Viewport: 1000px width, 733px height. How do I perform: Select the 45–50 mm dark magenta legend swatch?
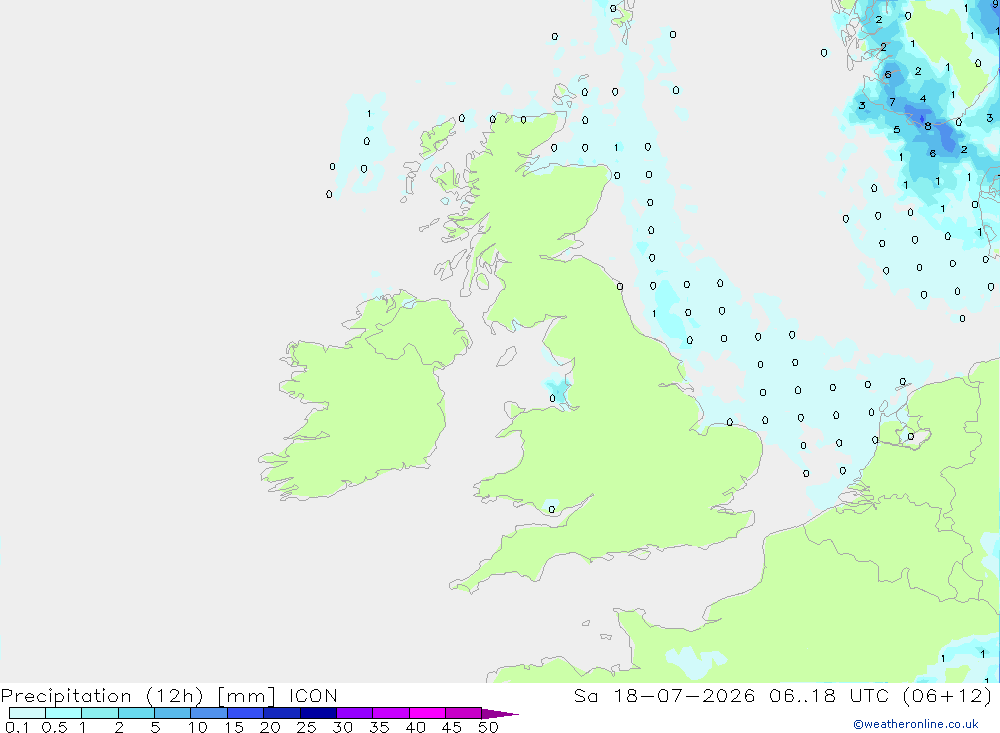click(463, 713)
